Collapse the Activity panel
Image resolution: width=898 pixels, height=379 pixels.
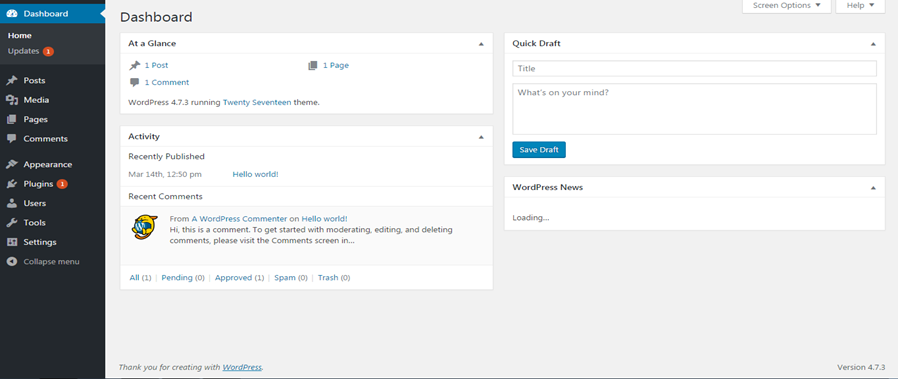[x=481, y=137]
